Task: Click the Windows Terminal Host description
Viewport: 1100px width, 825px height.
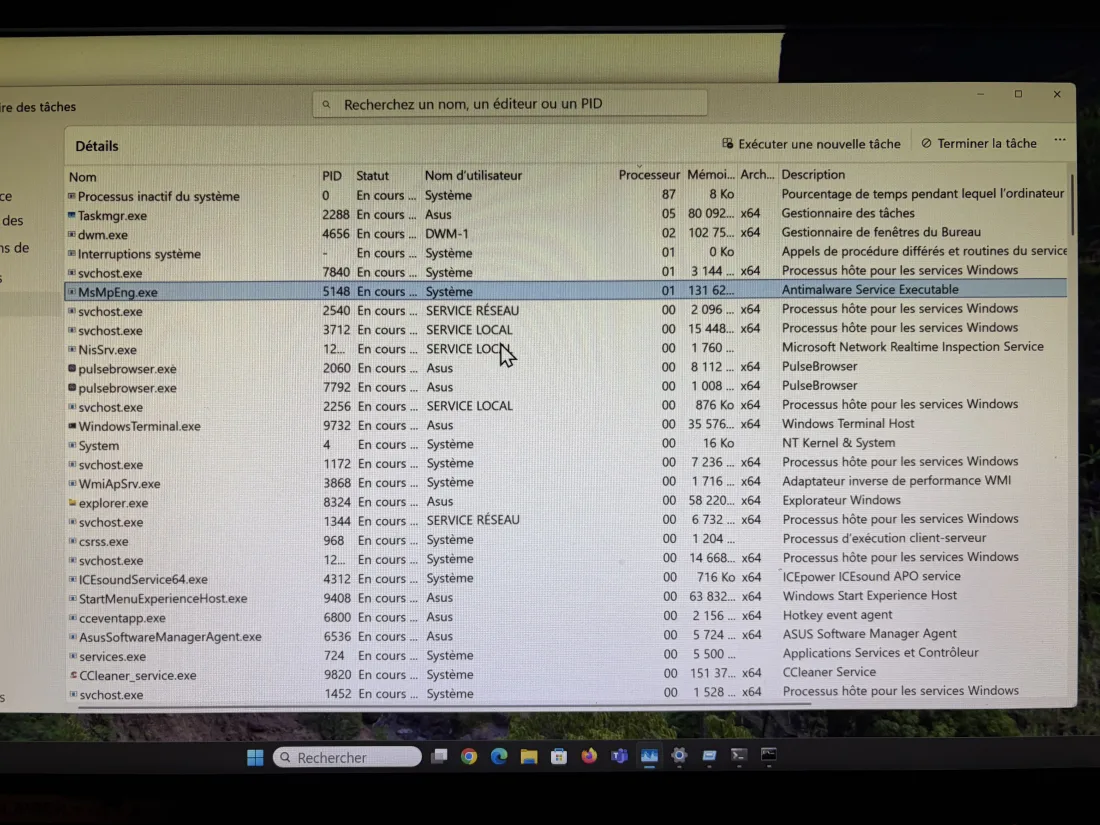Action: (x=848, y=423)
